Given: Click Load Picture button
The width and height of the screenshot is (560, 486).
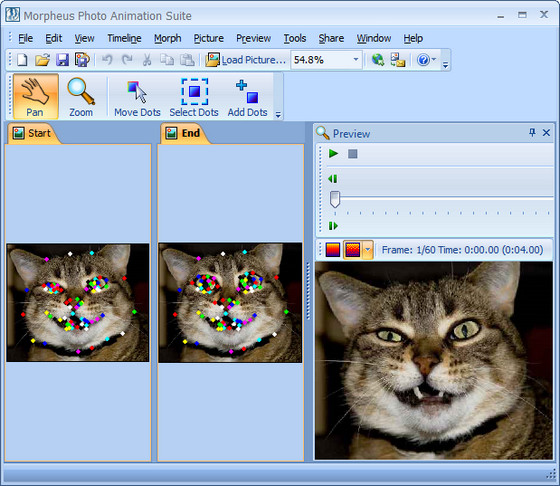Looking at the screenshot, I should (x=246, y=60).
